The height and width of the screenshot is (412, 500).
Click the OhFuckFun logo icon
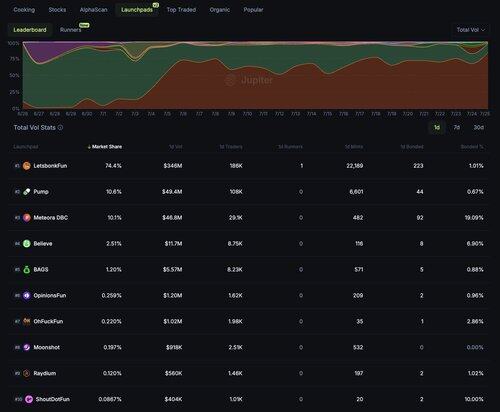tap(27, 321)
